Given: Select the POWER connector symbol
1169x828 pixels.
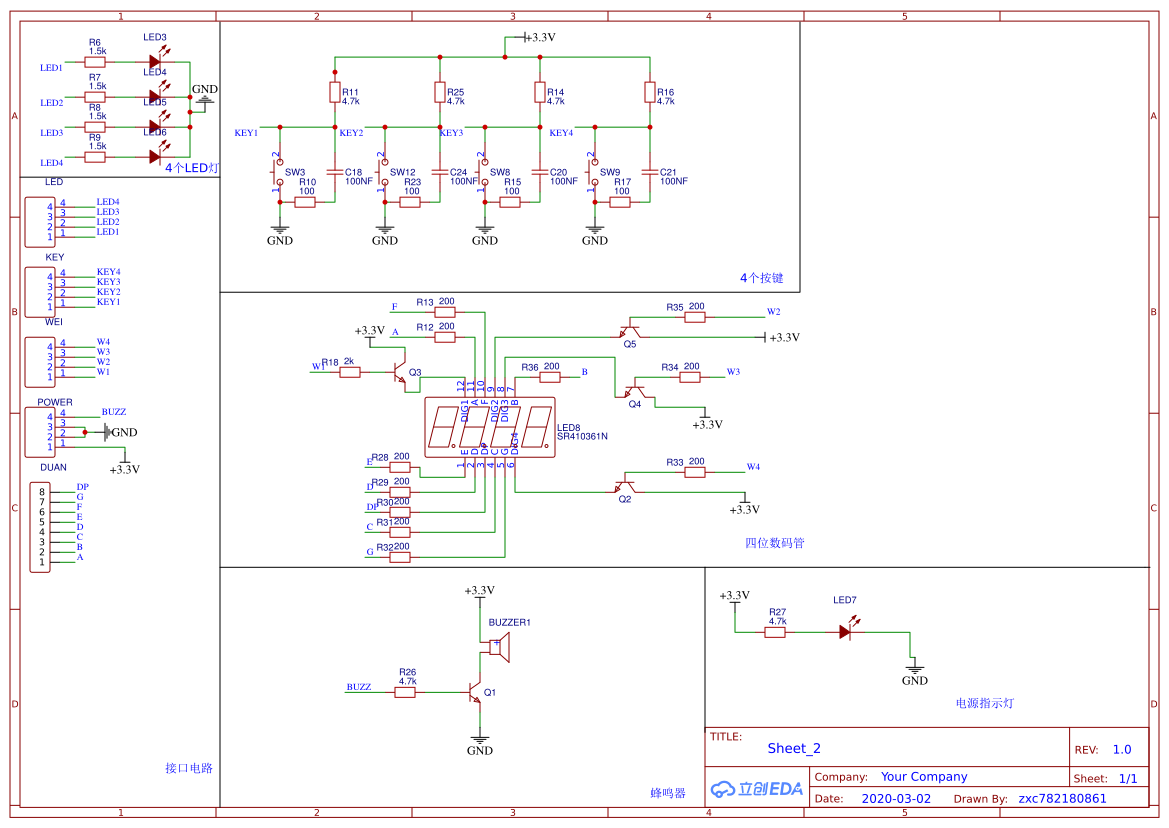Looking at the screenshot, I should tap(40, 432).
